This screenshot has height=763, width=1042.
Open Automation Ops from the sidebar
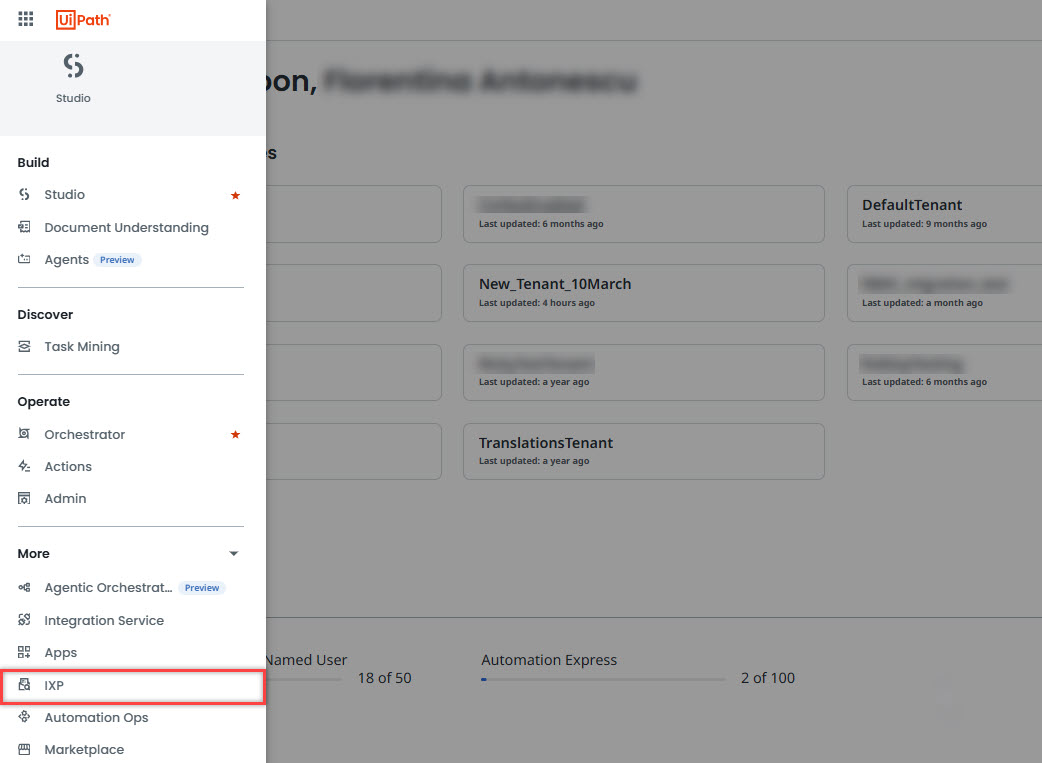[96, 717]
